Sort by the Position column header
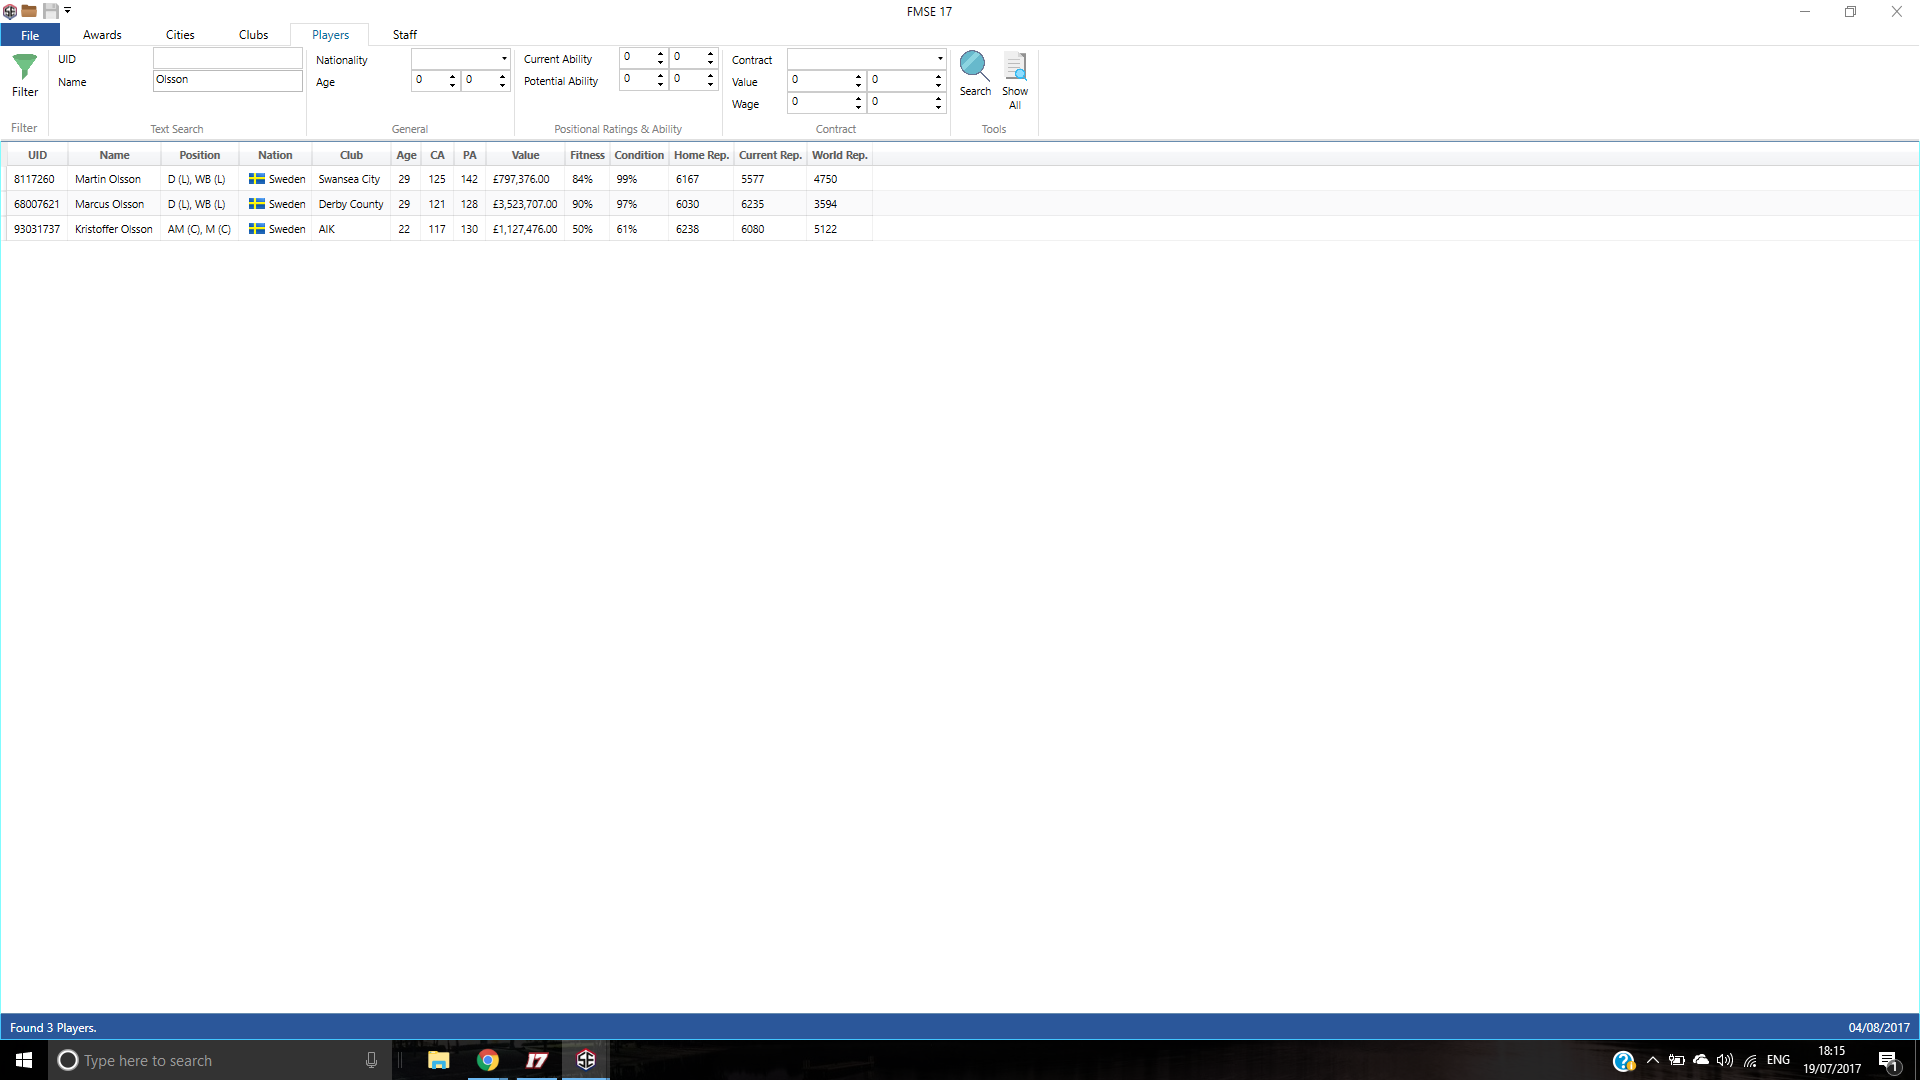Image resolution: width=1920 pixels, height=1080 pixels. [200, 155]
